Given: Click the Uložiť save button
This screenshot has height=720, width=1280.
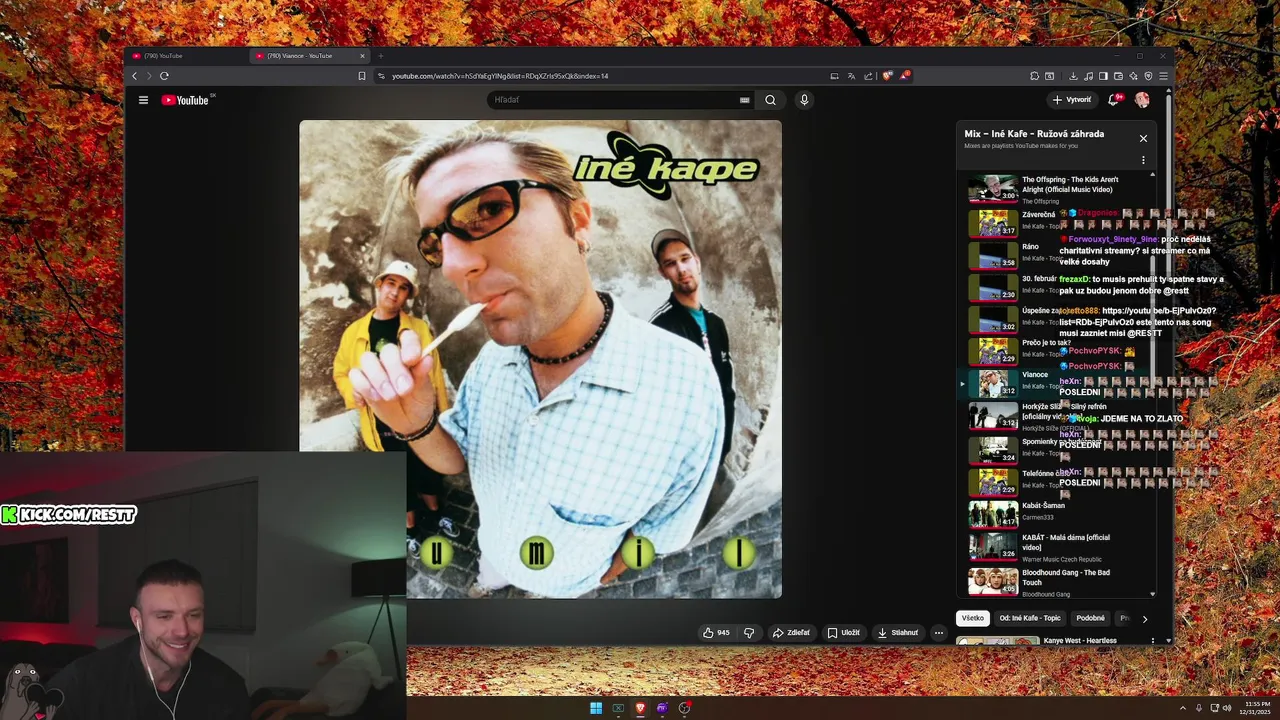Looking at the screenshot, I should click(843, 632).
